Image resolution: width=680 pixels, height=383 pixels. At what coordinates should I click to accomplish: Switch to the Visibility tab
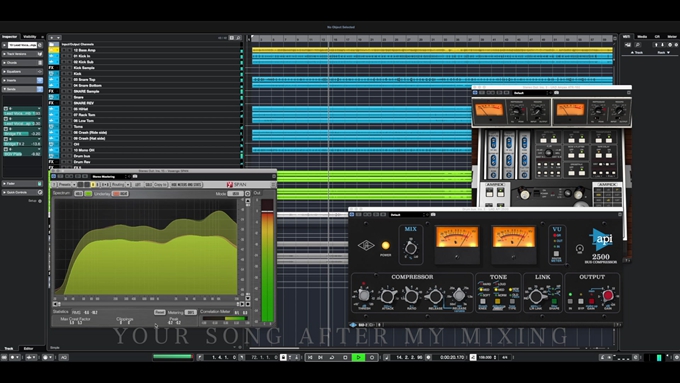[x=30, y=37]
